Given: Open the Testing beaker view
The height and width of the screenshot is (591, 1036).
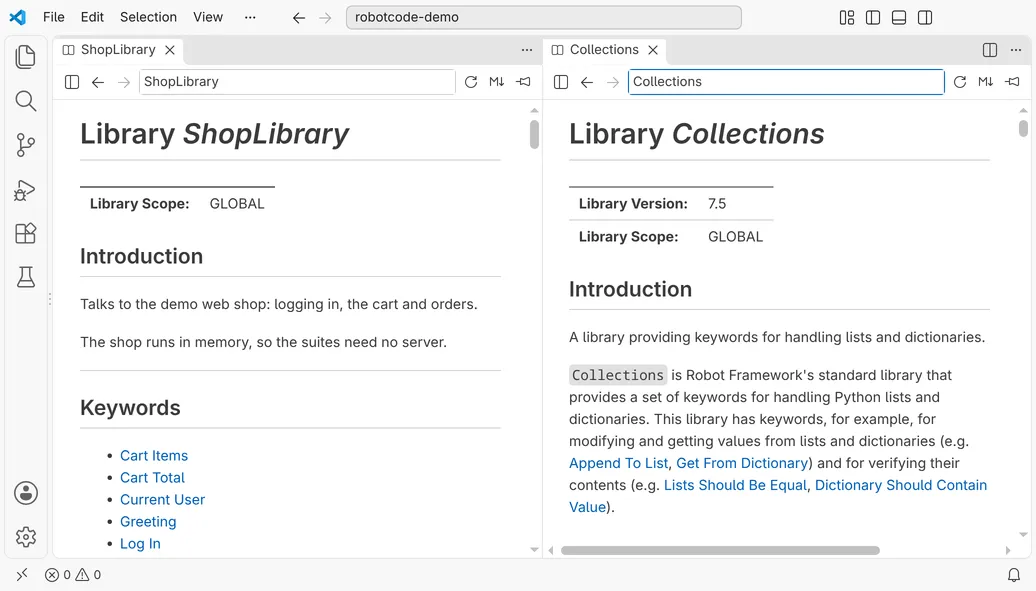Looking at the screenshot, I should coord(25,277).
